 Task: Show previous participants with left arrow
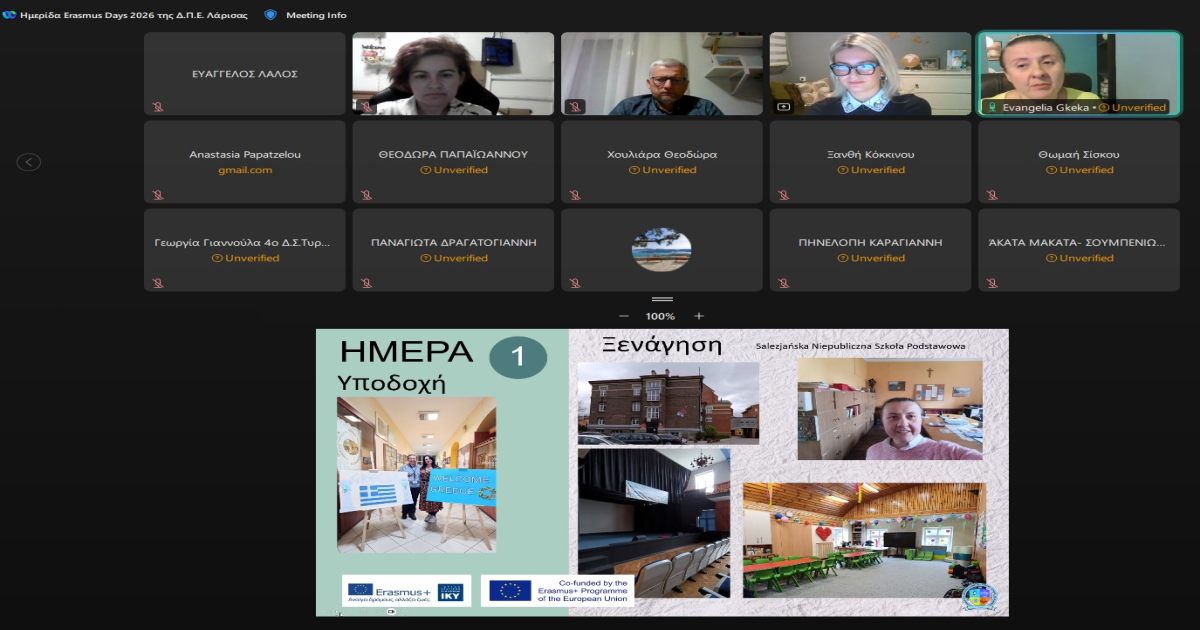click(29, 162)
